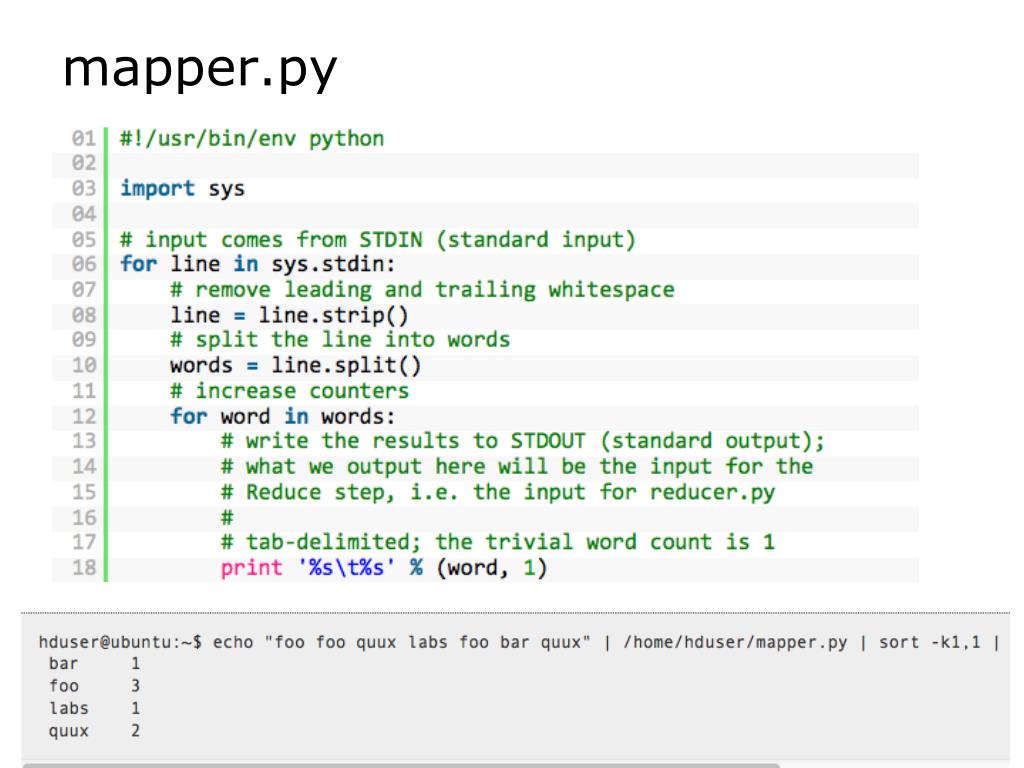Click 'for word in words:' line
Screen dimensions: 1024x768
[282, 417]
